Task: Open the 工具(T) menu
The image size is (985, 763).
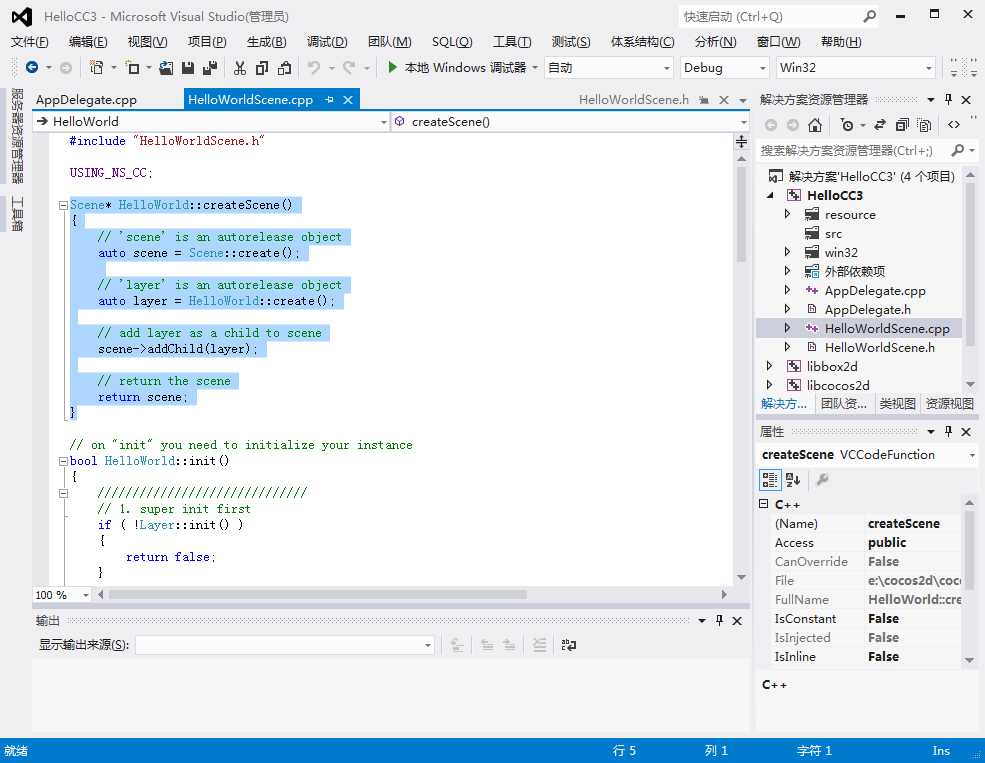Action: pyautogui.click(x=512, y=41)
